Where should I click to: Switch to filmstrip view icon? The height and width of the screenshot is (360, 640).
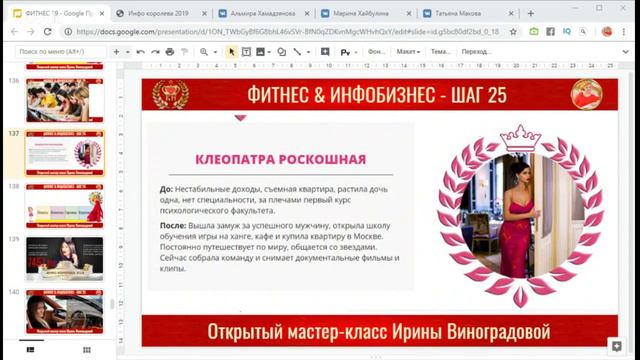[31, 350]
